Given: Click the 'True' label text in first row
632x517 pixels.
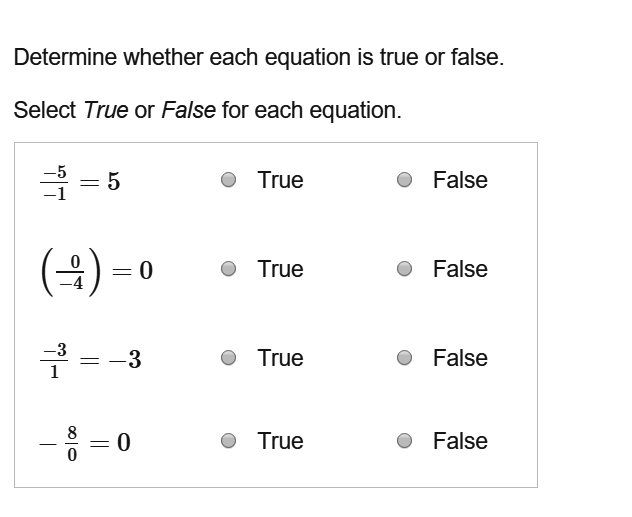Looking at the screenshot, I should pos(281,180).
